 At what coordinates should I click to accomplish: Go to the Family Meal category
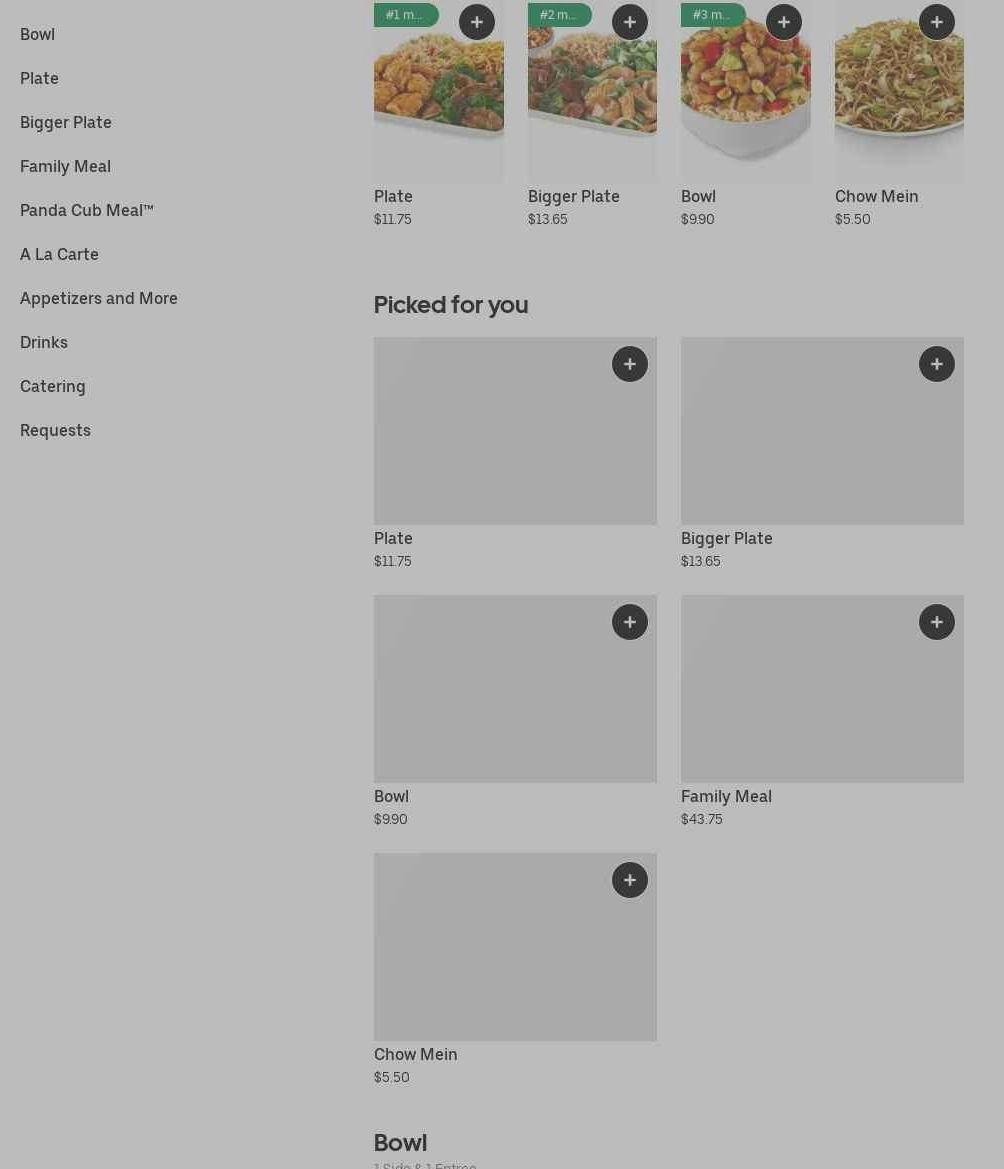click(x=65, y=166)
